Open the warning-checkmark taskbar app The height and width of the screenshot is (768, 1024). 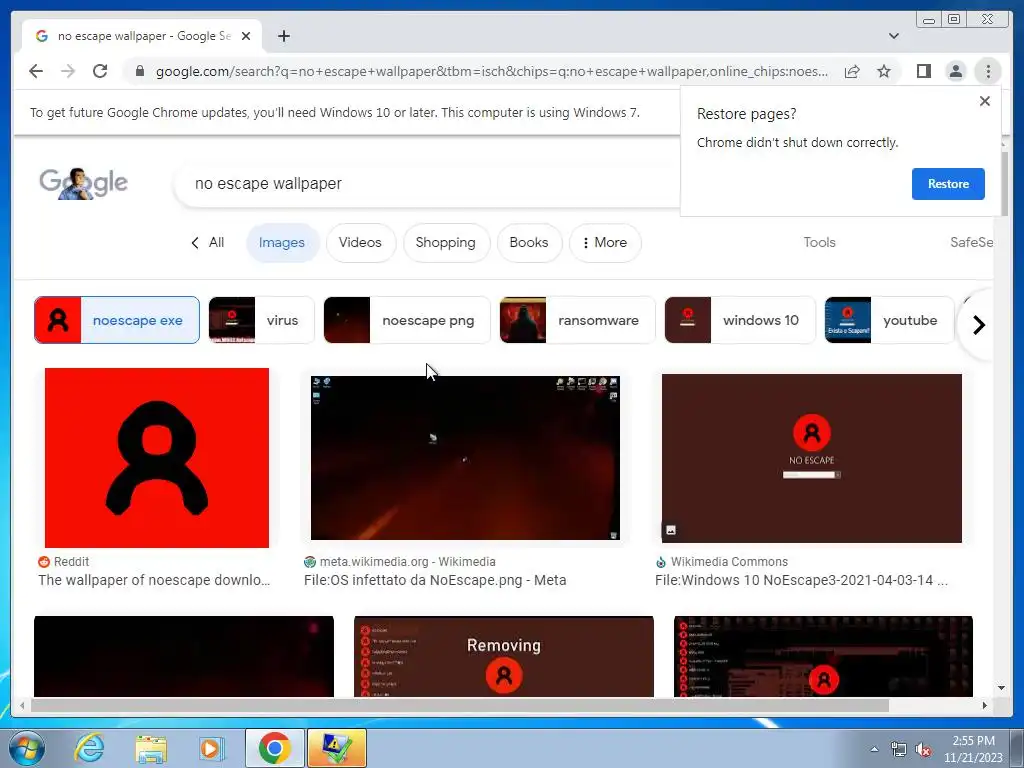coord(336,748)
